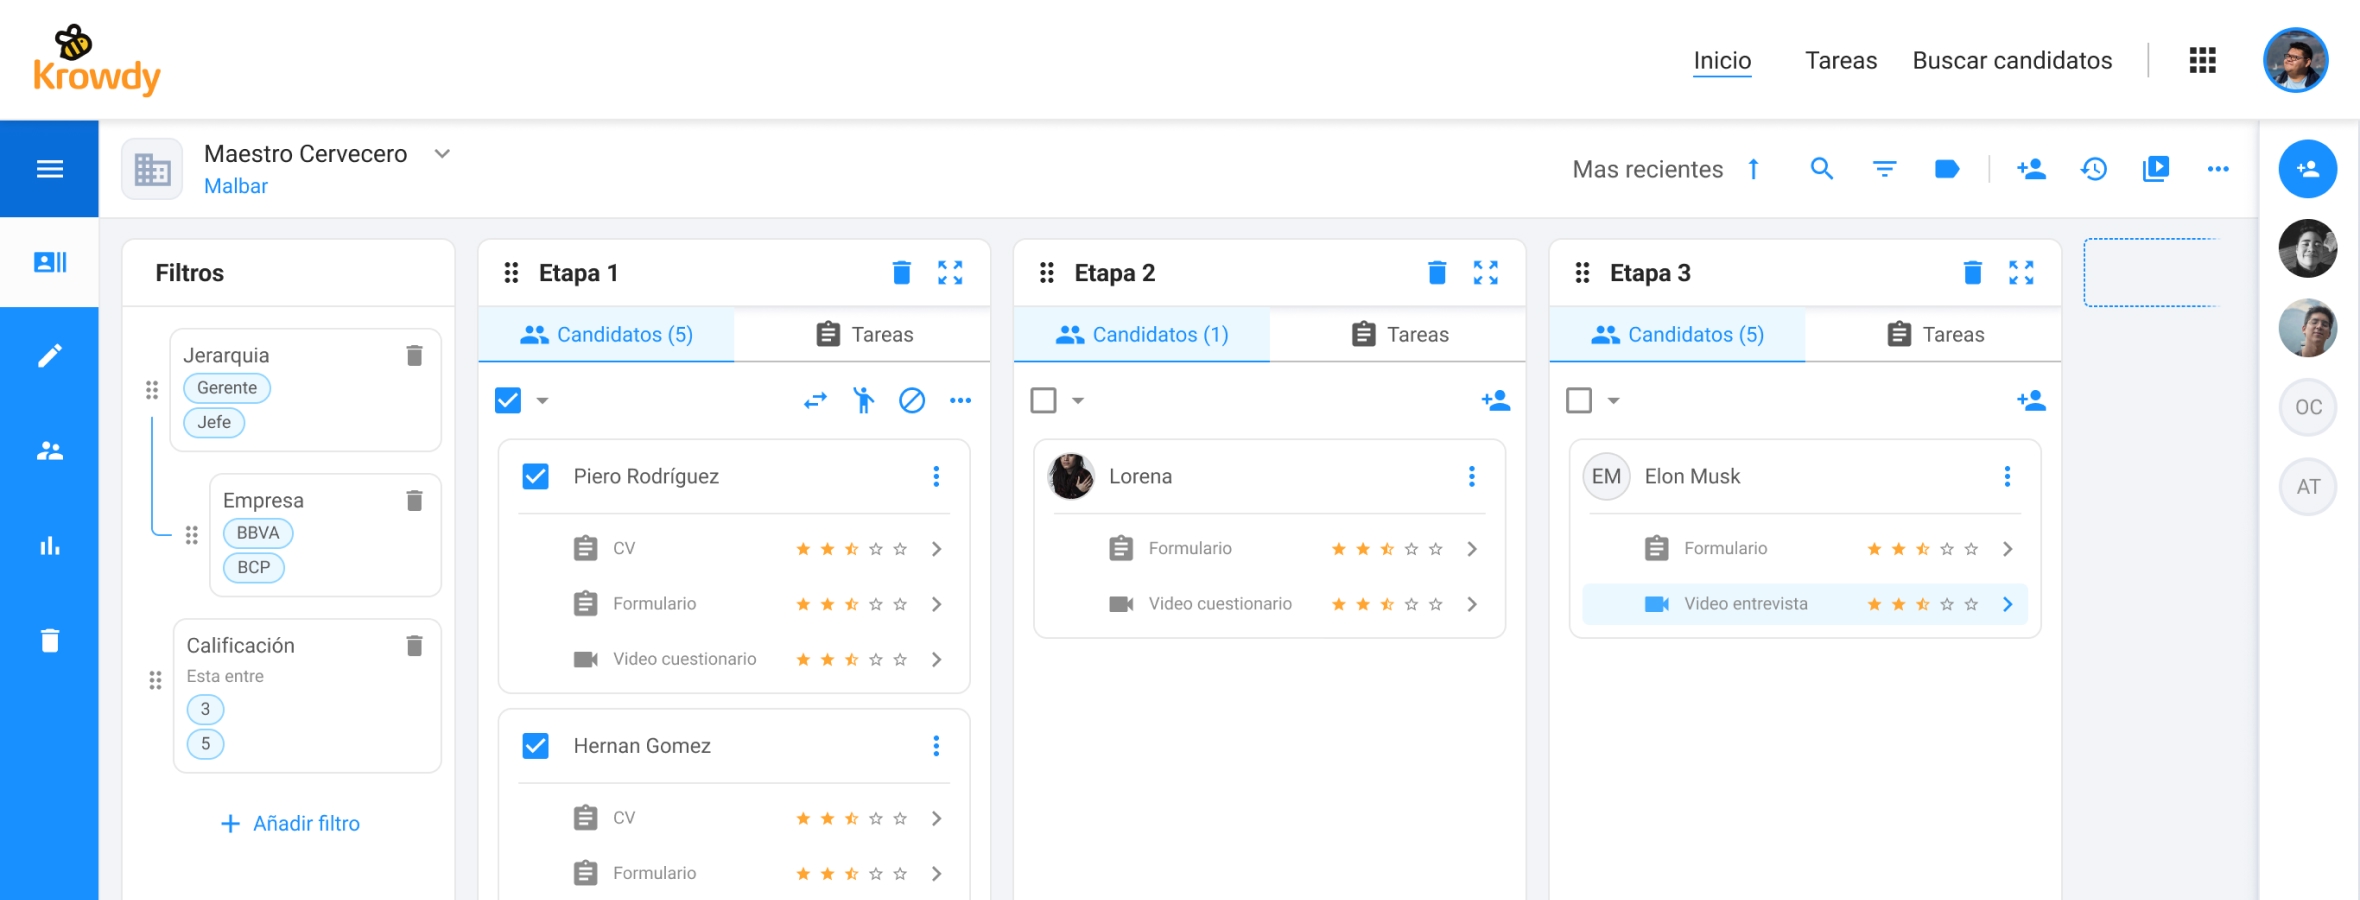Open the filter lines icon in toolbar
2360x900 pixels.
tap(1884, 169)
